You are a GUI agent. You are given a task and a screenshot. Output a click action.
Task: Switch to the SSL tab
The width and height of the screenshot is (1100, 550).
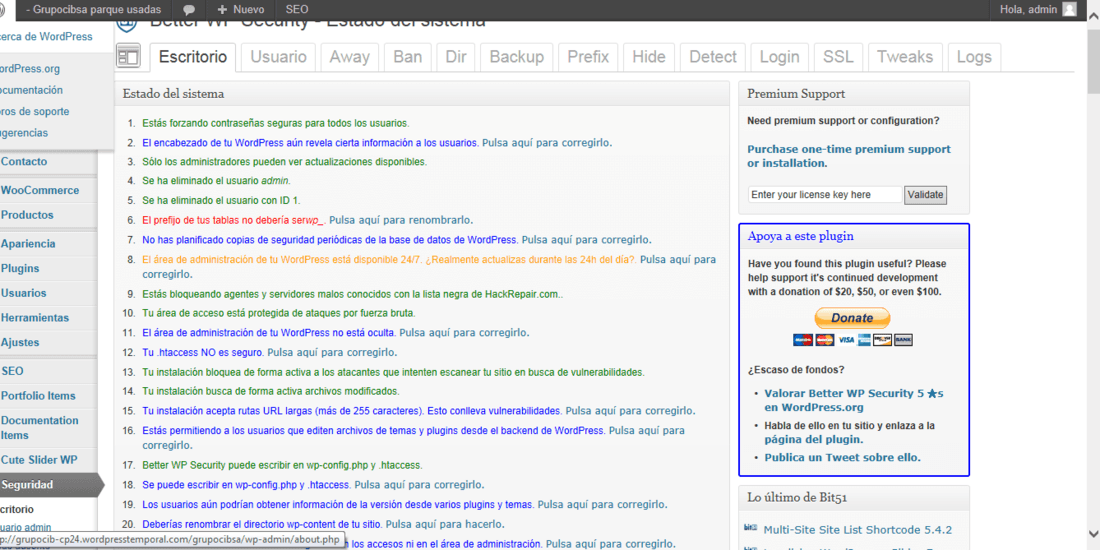838,57
